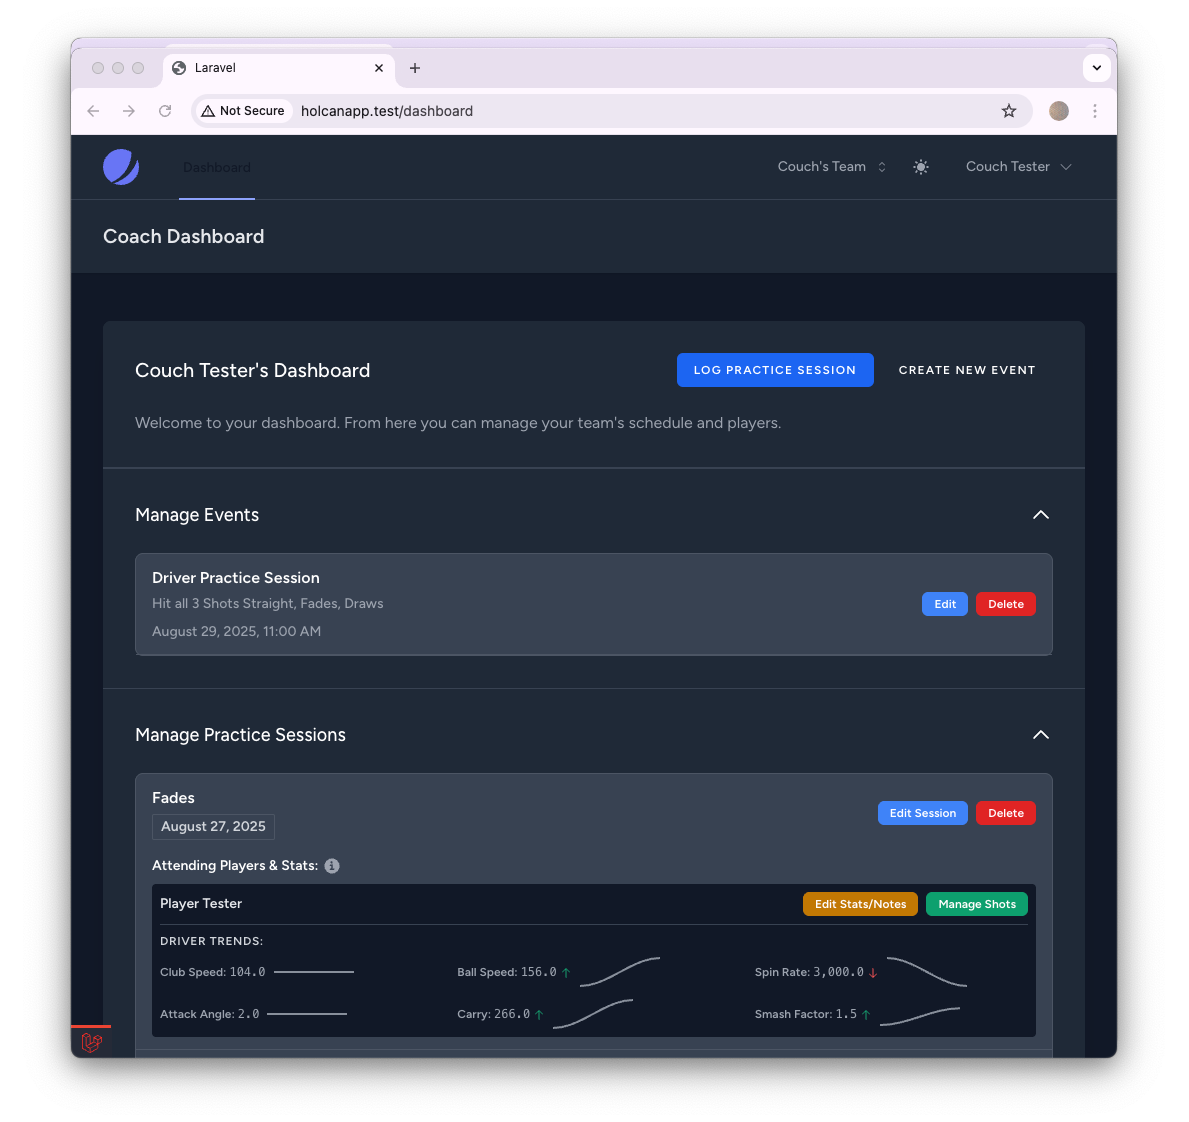Image resolution: width=1189 pixels, height=1122 pixels.
Task: Click inside the browser address bar
Action: [x=500, y=111]
